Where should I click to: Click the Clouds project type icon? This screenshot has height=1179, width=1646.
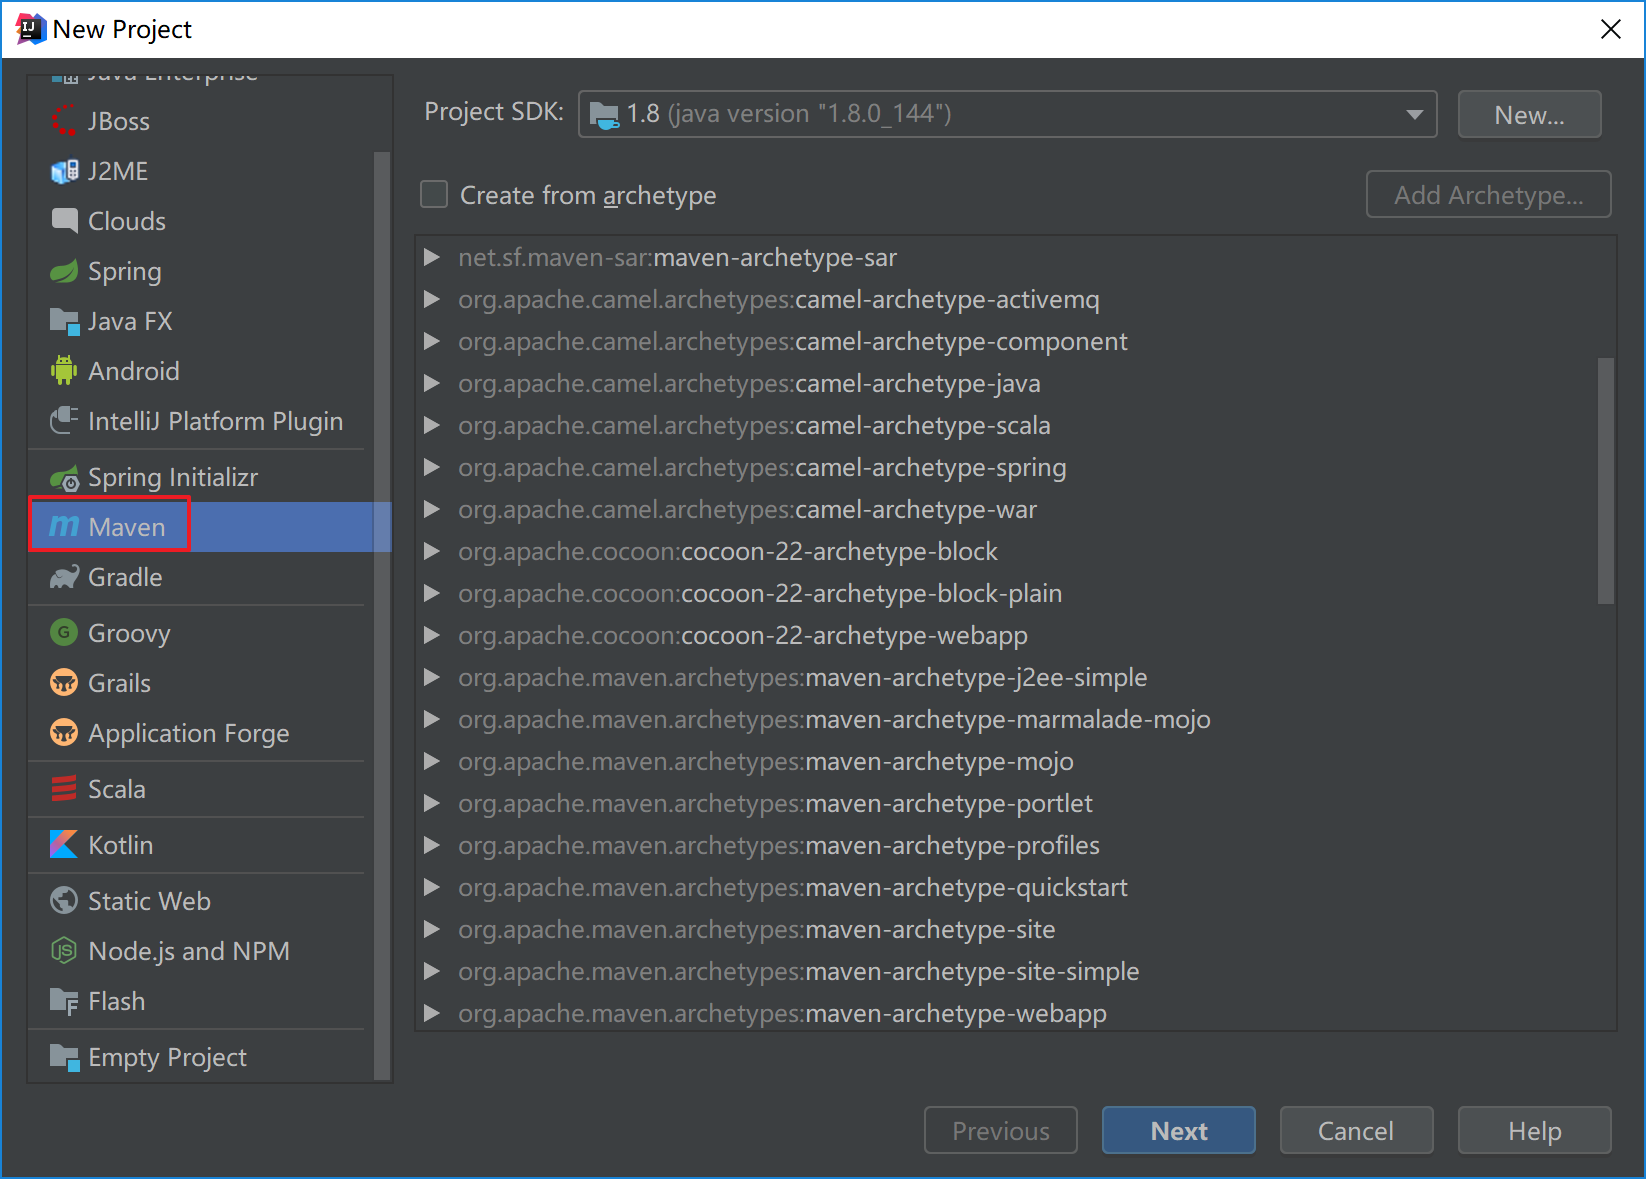click(64, 221)
